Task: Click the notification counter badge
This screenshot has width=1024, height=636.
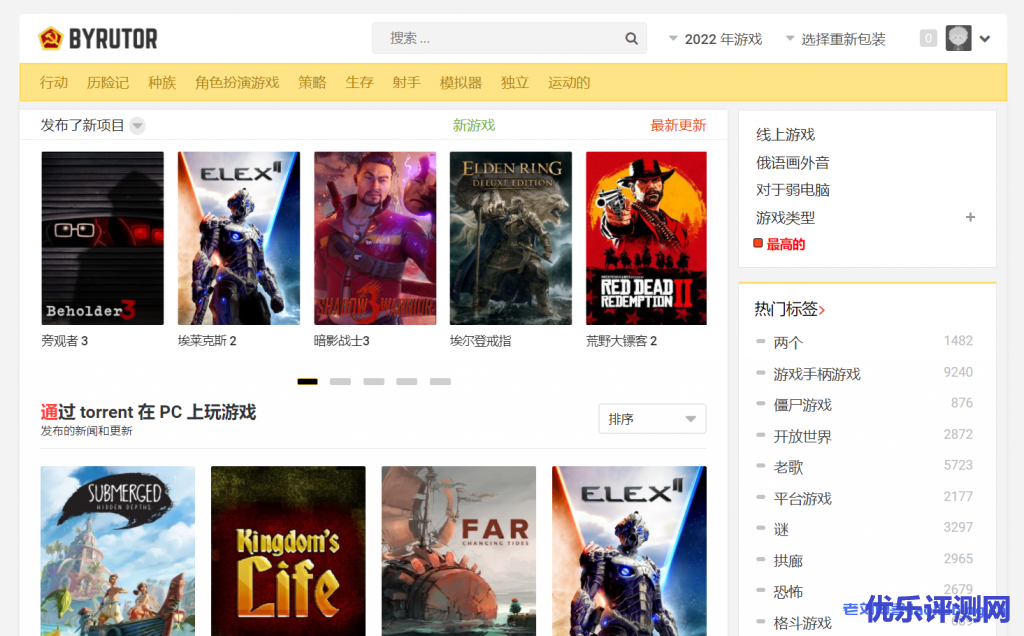Action: [928, 39]
